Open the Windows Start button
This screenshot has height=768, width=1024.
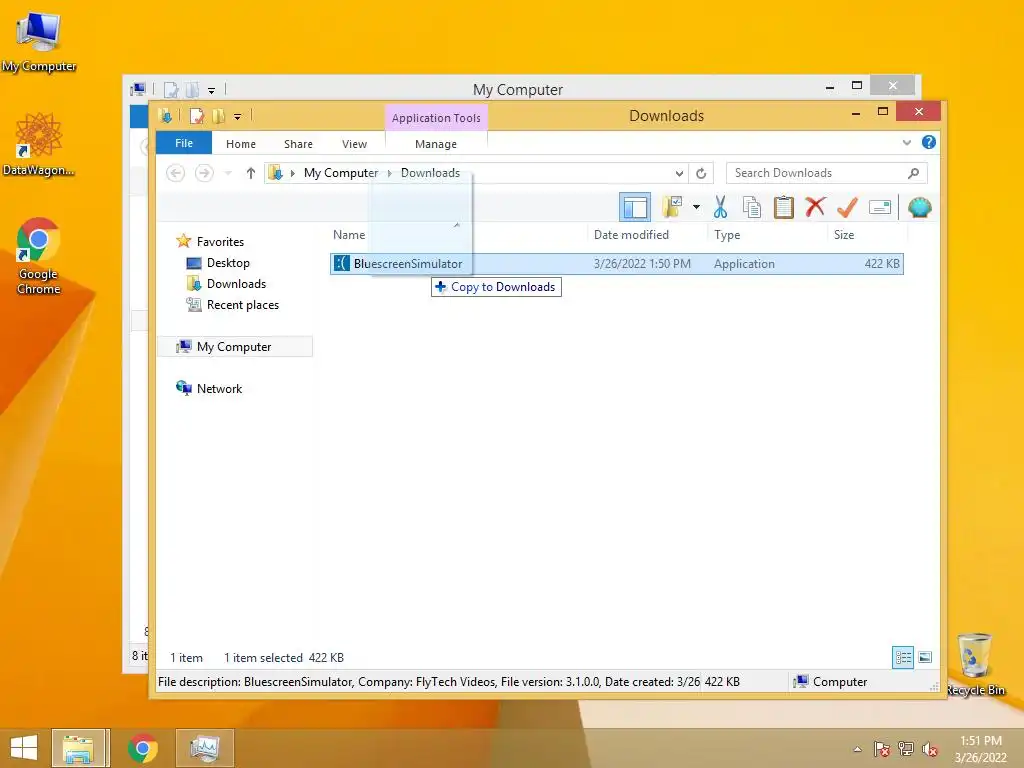pos(24,748)
